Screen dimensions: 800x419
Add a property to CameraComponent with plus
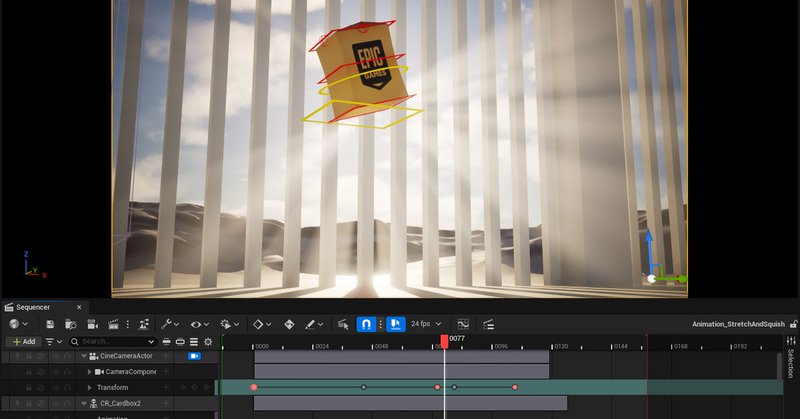[x=166, y=372]
